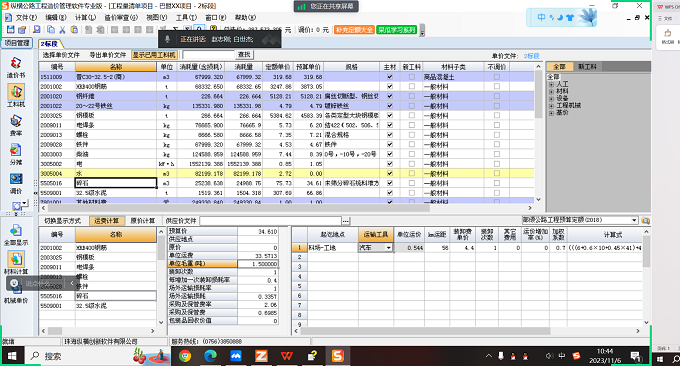
Task: Toggle 主材 checkbox for 钢纤维 row
Action: [389, 96]
